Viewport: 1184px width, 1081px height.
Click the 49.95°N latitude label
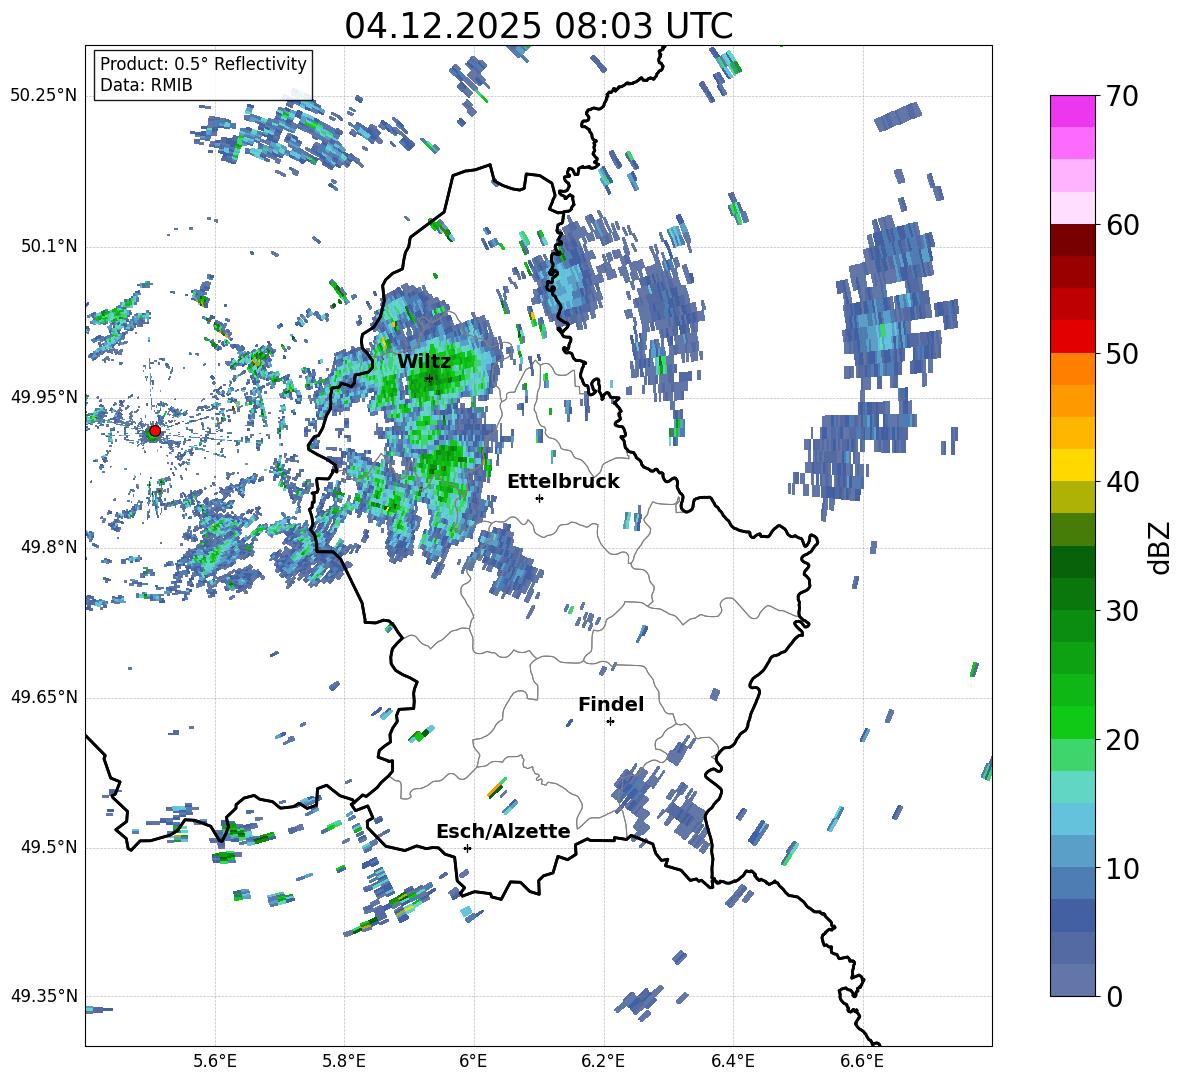[44, 396]
